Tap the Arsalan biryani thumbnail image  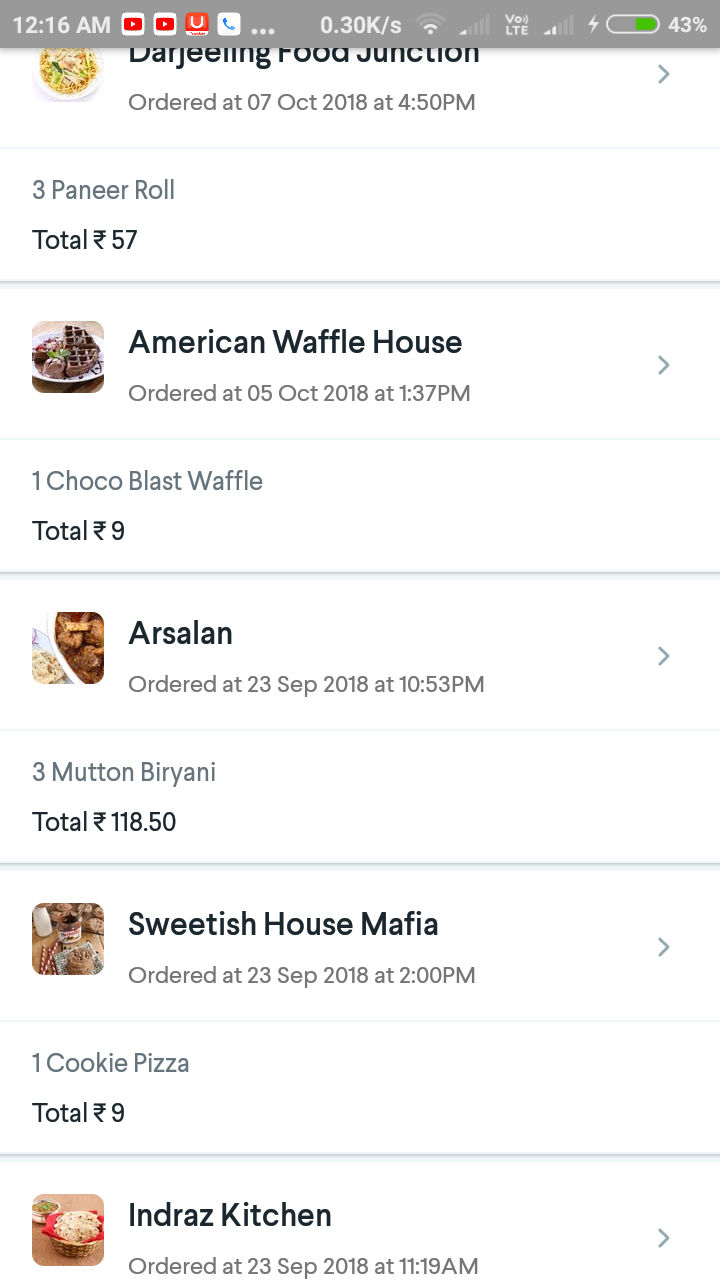point(68,648)
